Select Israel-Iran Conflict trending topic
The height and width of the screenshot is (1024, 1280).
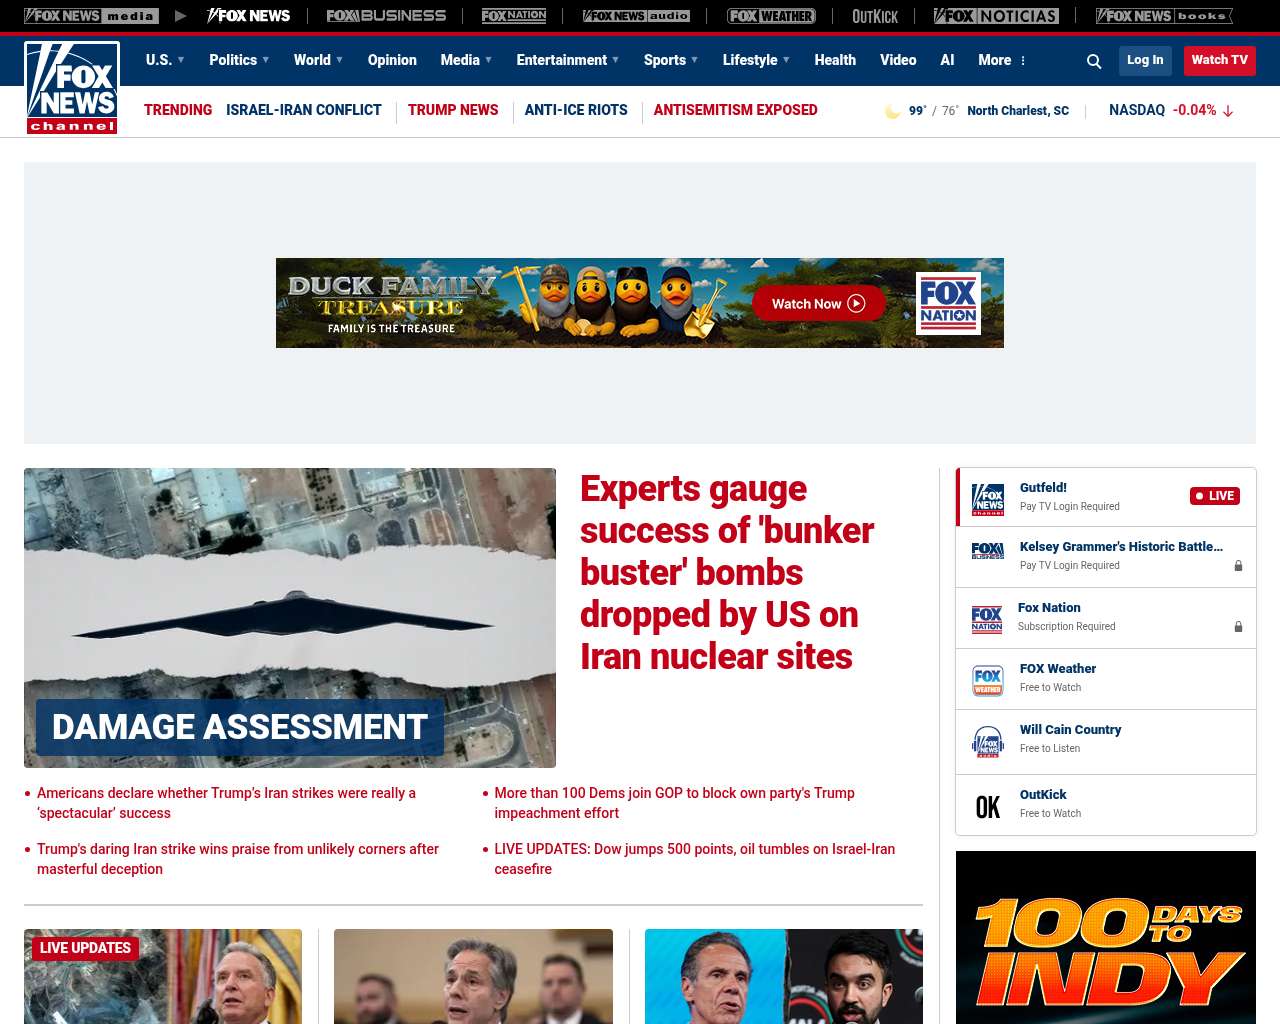pyautogui.click(x=304, y=110)
